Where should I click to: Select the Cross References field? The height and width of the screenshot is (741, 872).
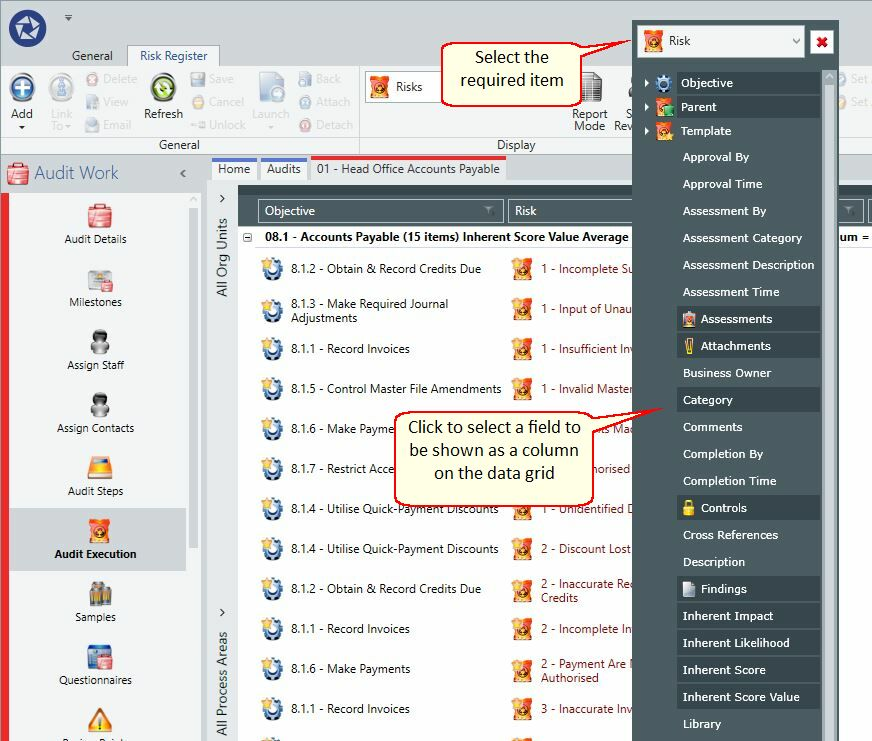749,535
